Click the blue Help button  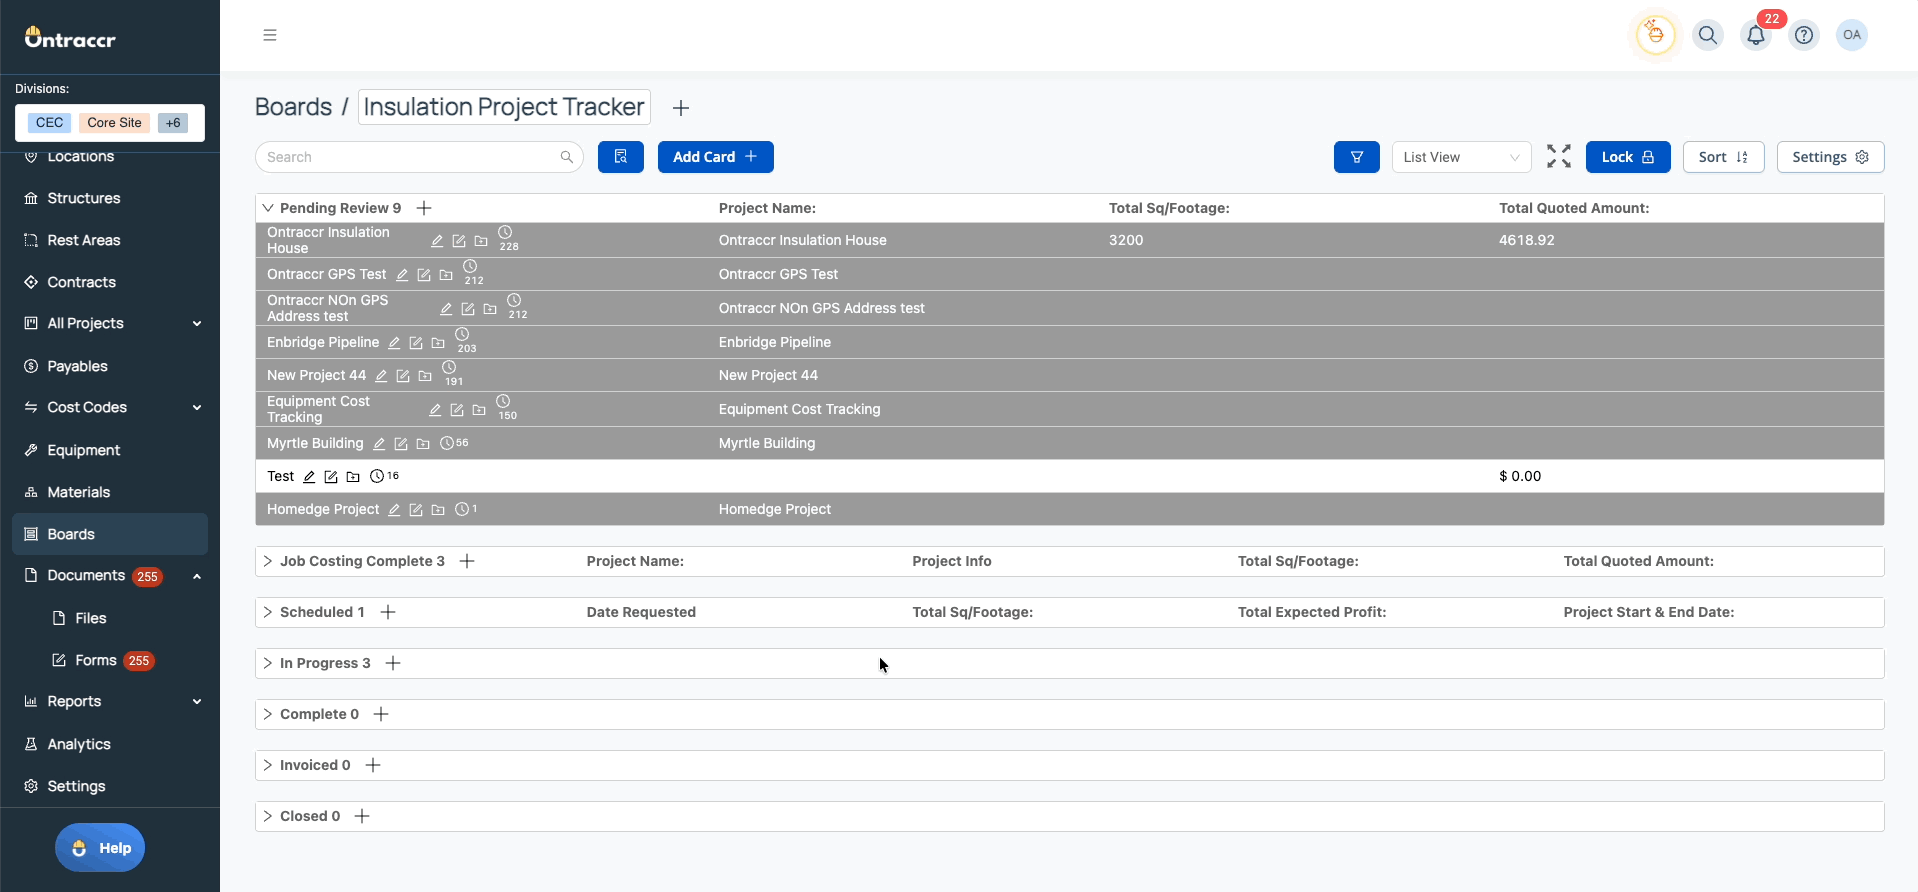point(100,848)
